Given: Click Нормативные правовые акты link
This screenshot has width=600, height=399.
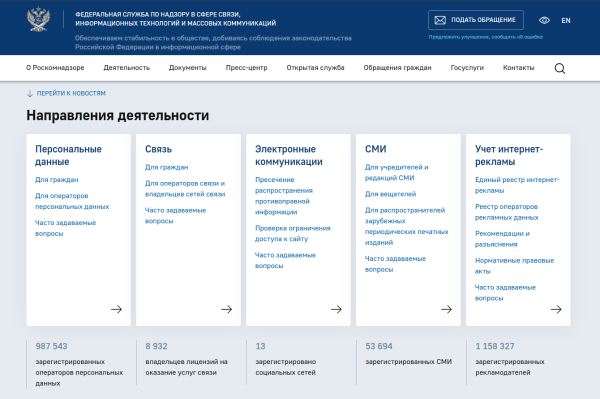Looking at the screenshot, I should [x=514, y=265].
